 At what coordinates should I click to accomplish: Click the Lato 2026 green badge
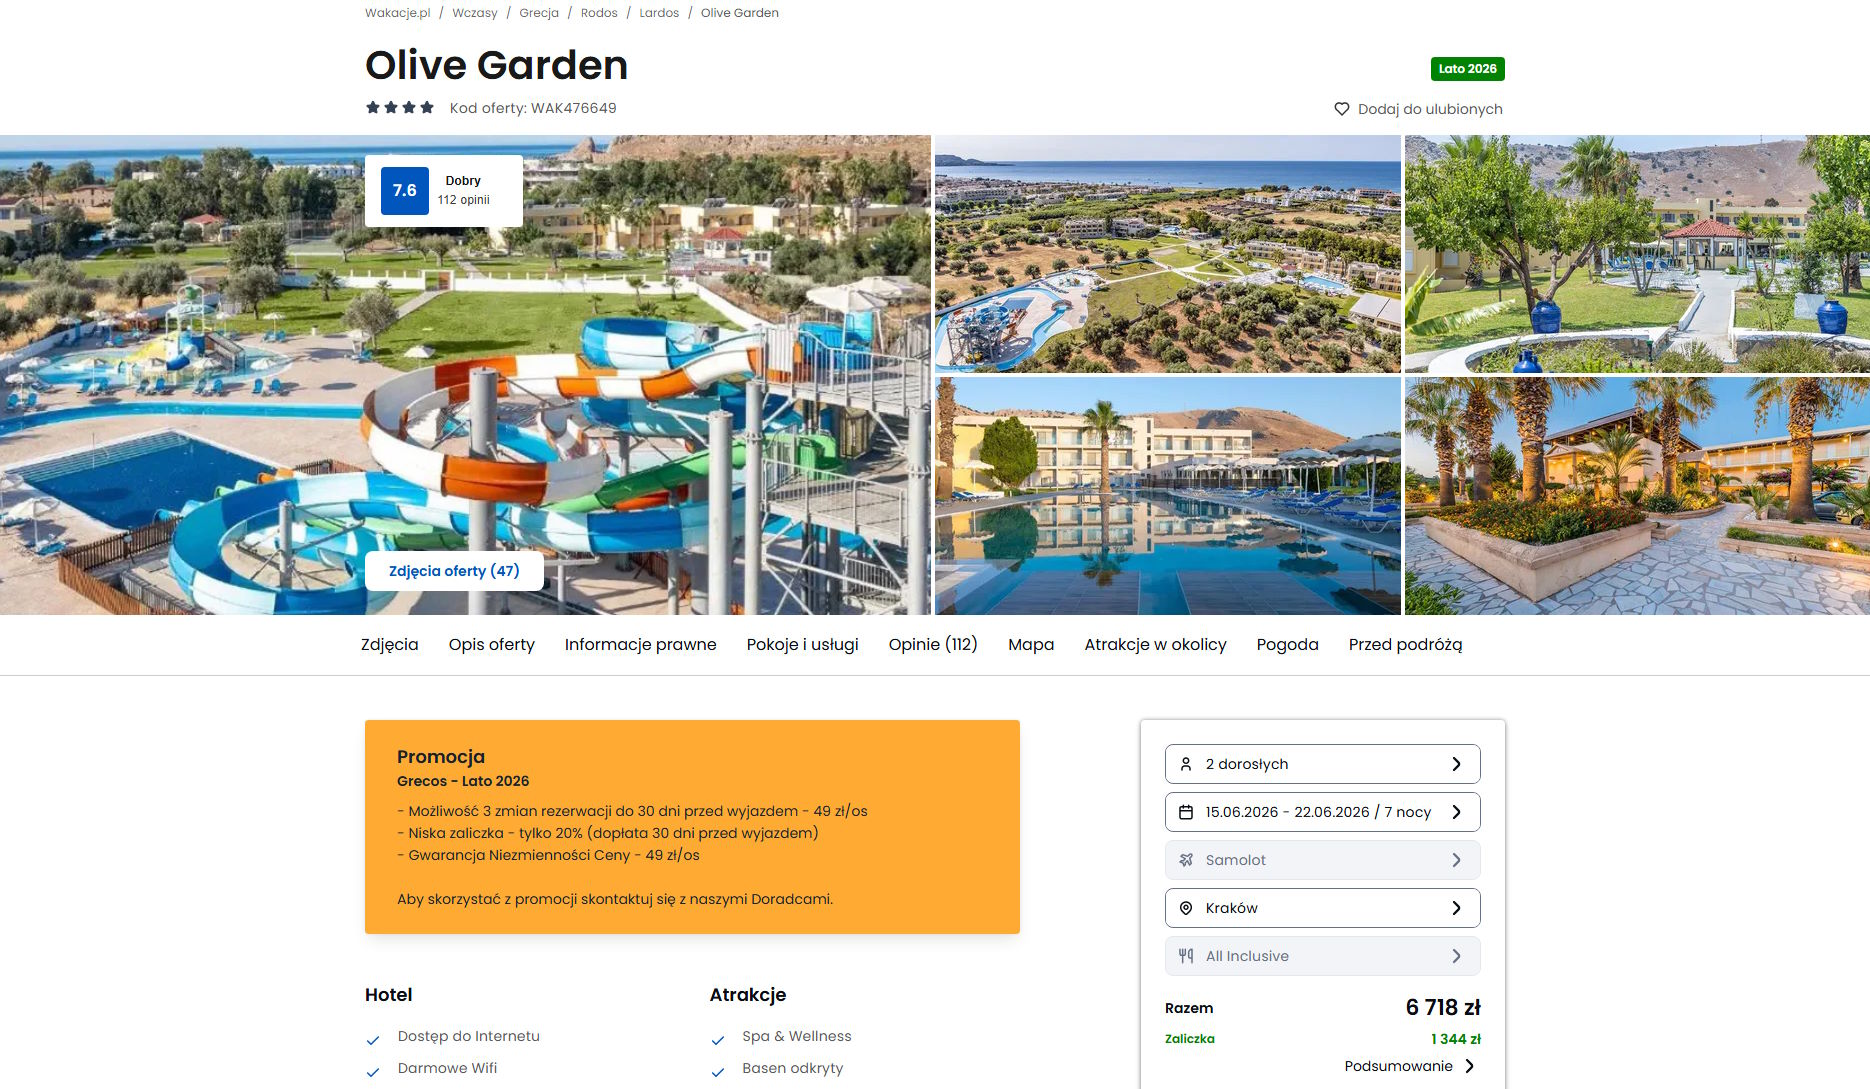click(x=1467, y=69)
